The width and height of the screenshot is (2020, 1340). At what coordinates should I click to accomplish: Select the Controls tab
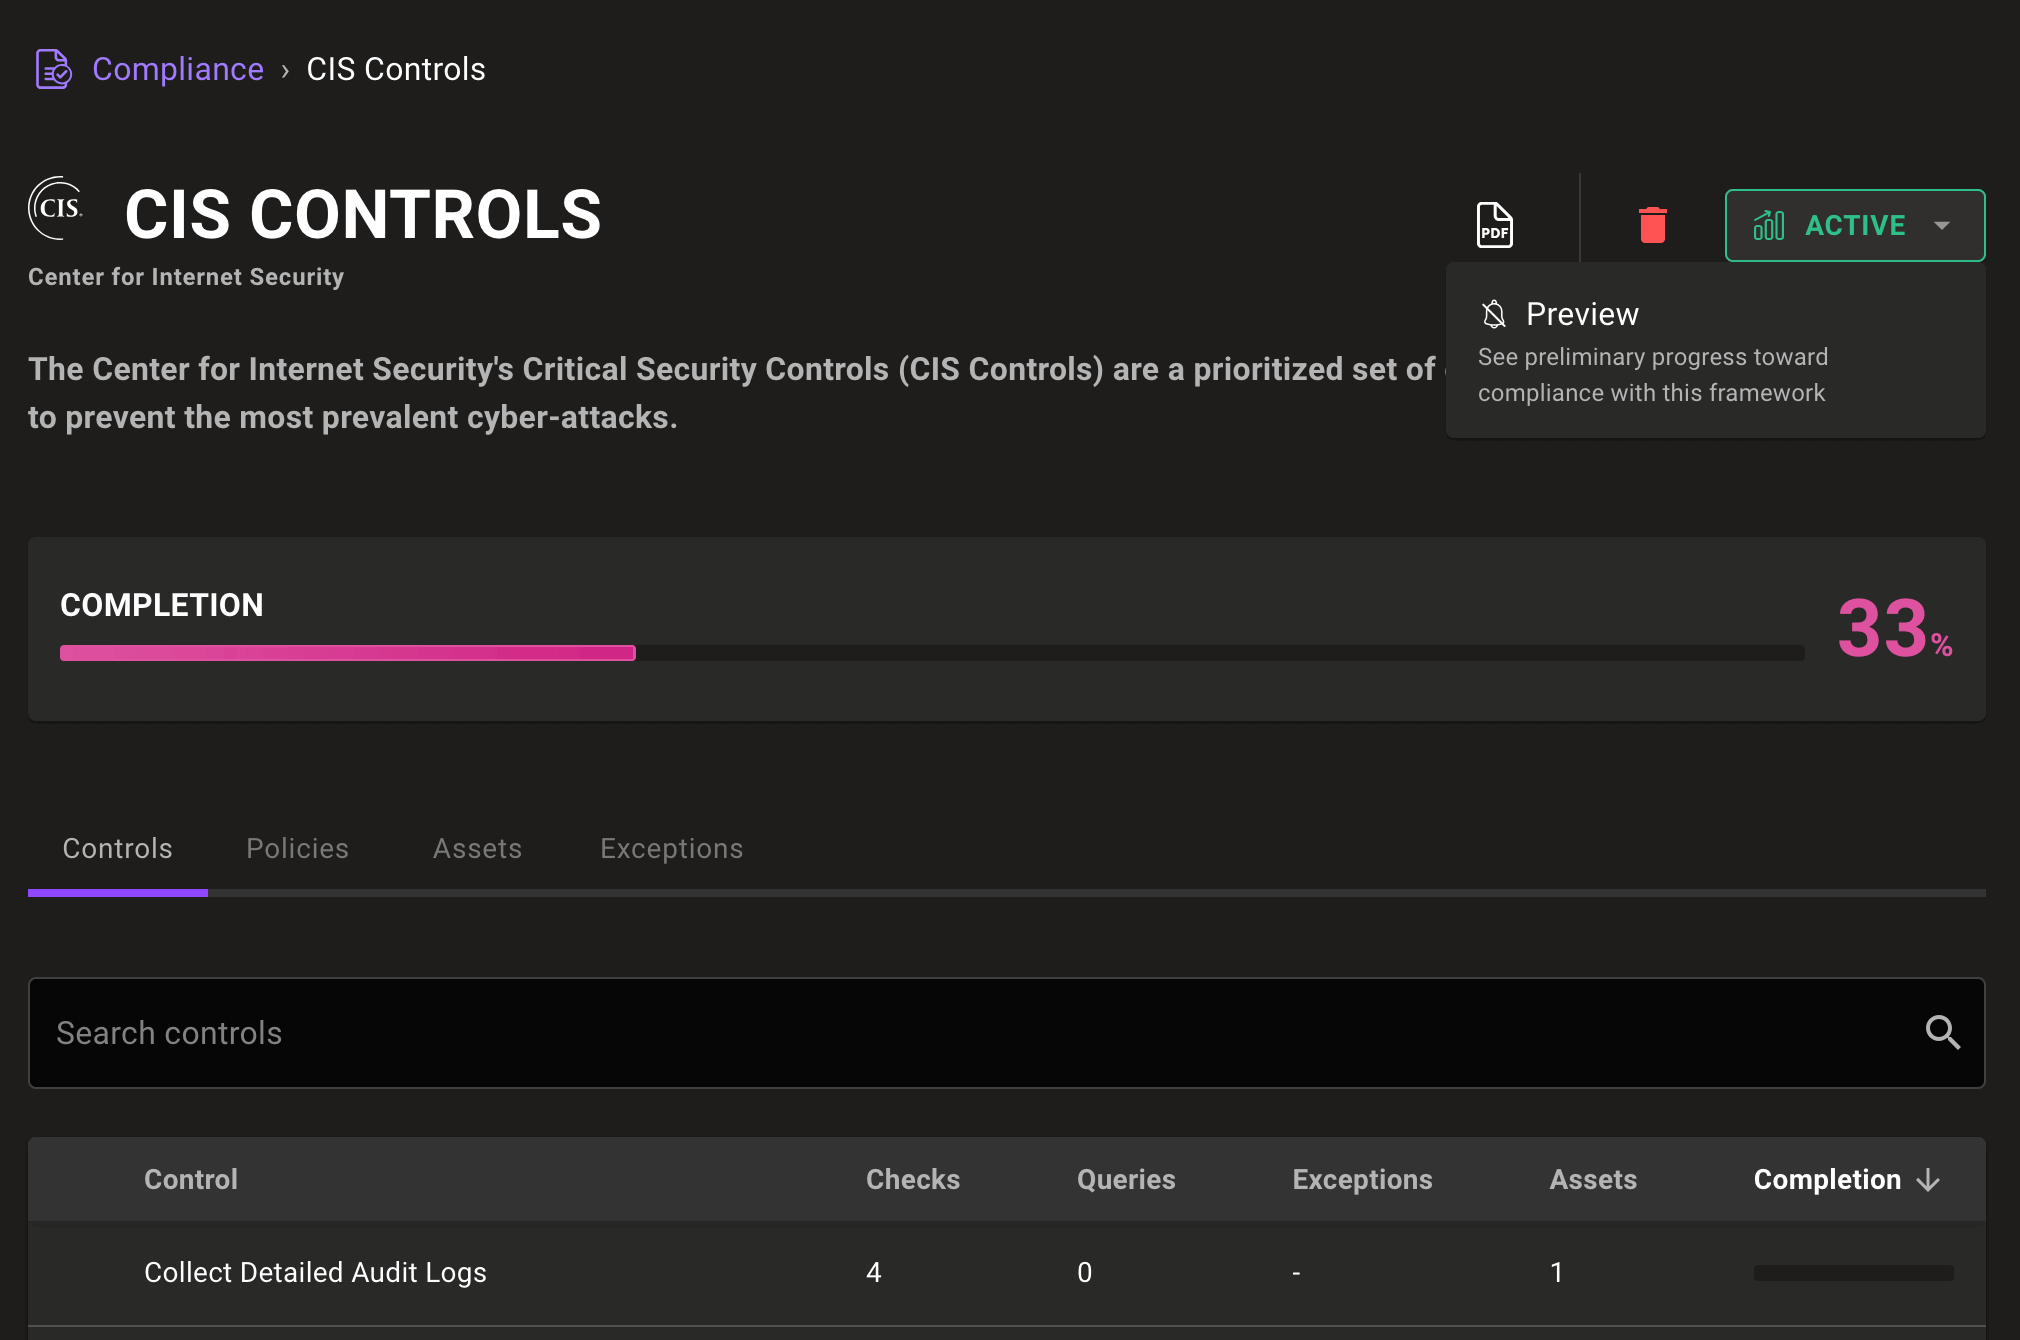coord(117,849)
